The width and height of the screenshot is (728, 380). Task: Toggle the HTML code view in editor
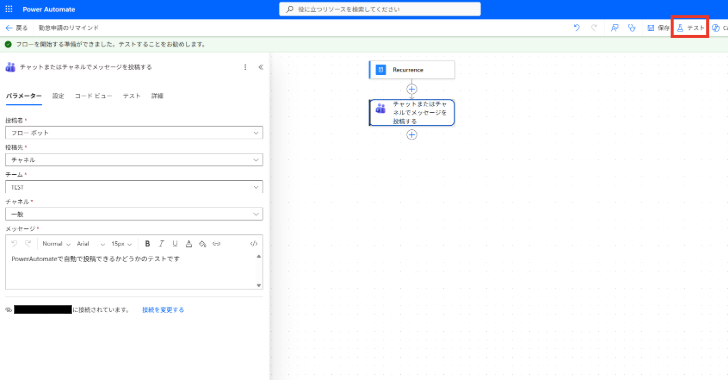coord(254,243)
